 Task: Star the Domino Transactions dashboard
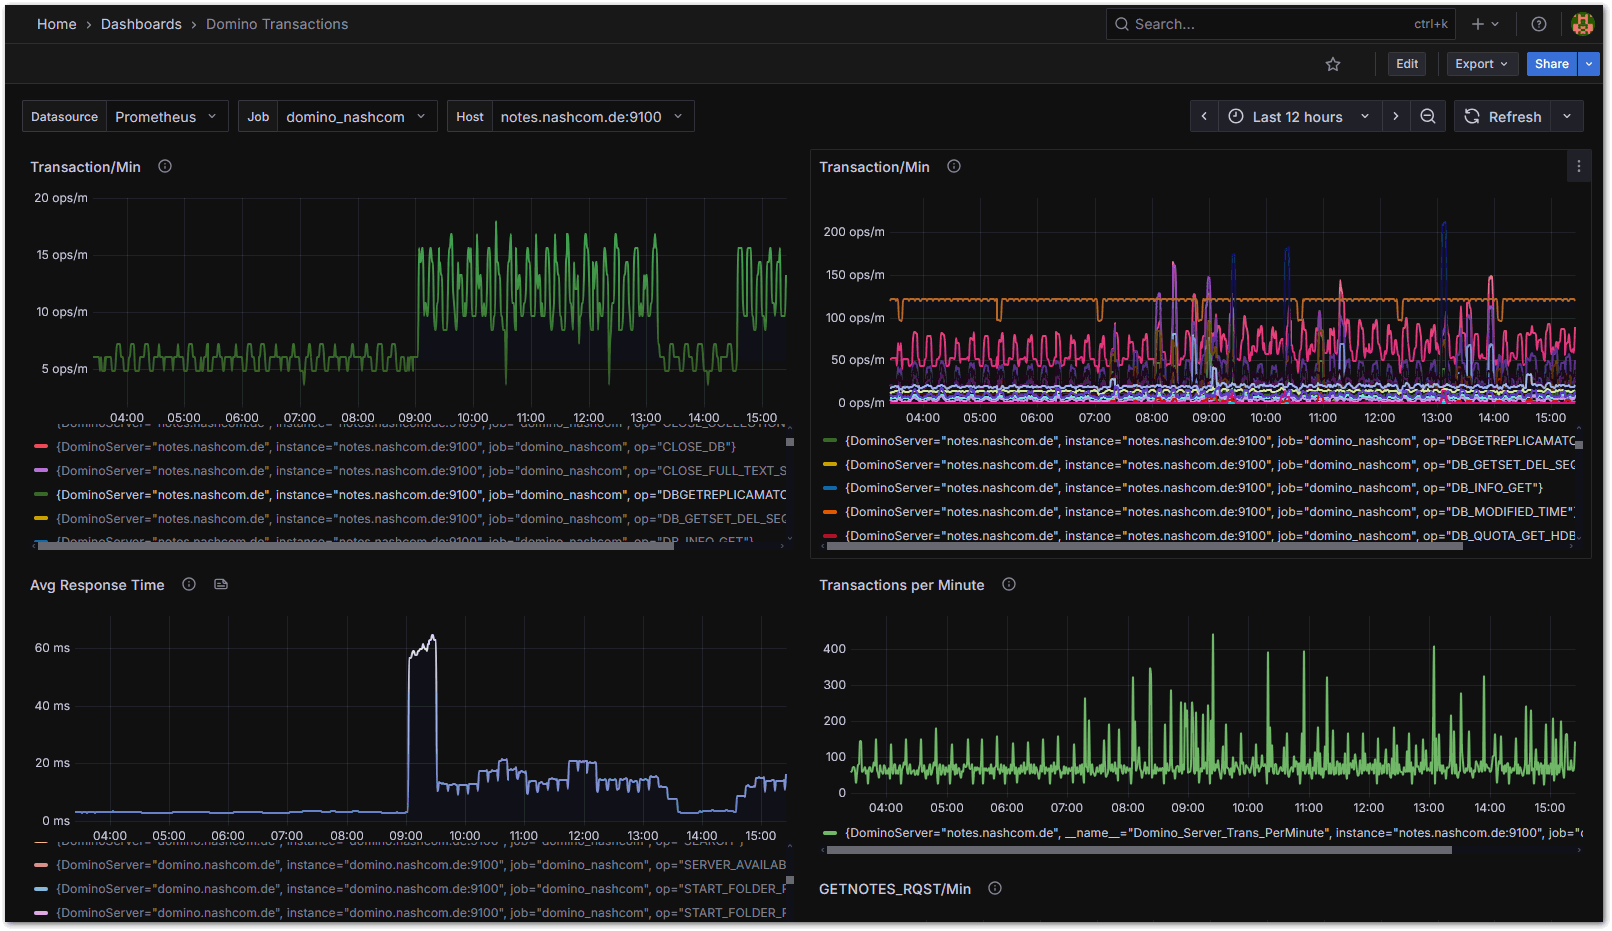pos(1333,63)
